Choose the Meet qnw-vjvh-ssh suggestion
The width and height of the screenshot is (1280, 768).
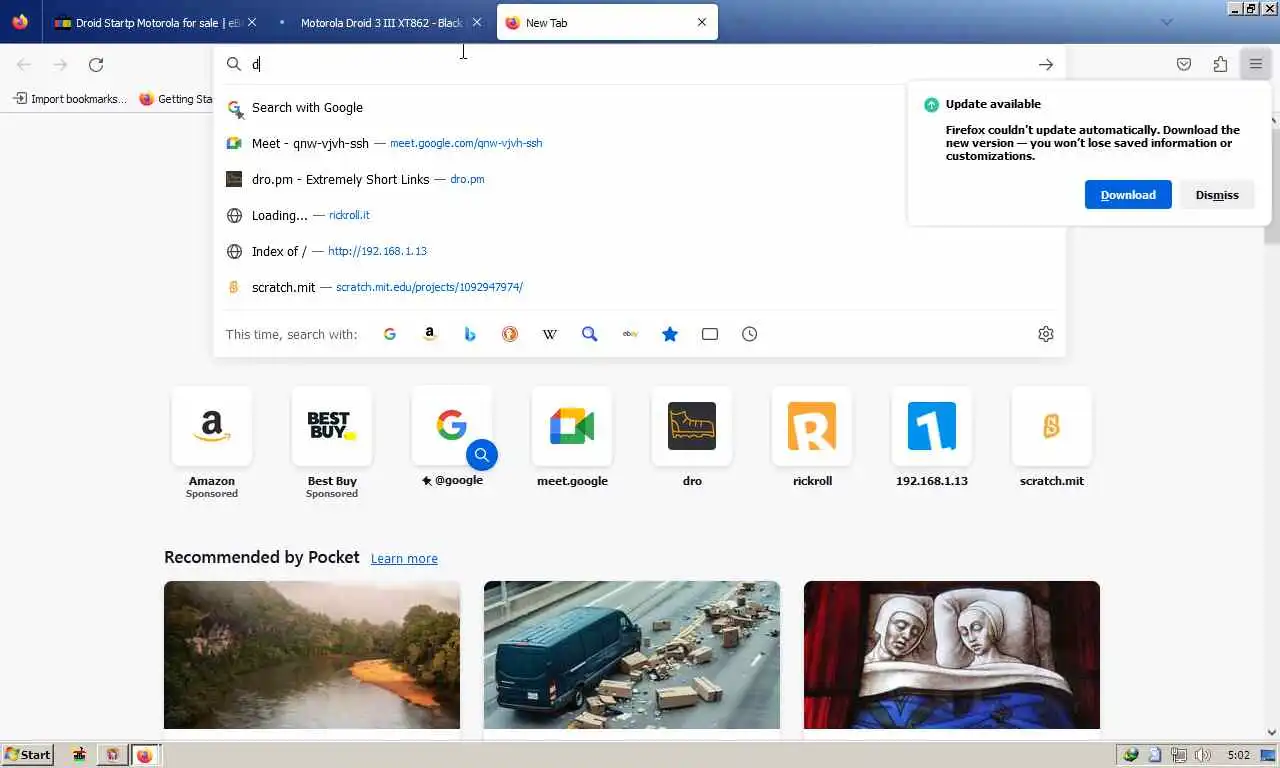pos(639,143)
